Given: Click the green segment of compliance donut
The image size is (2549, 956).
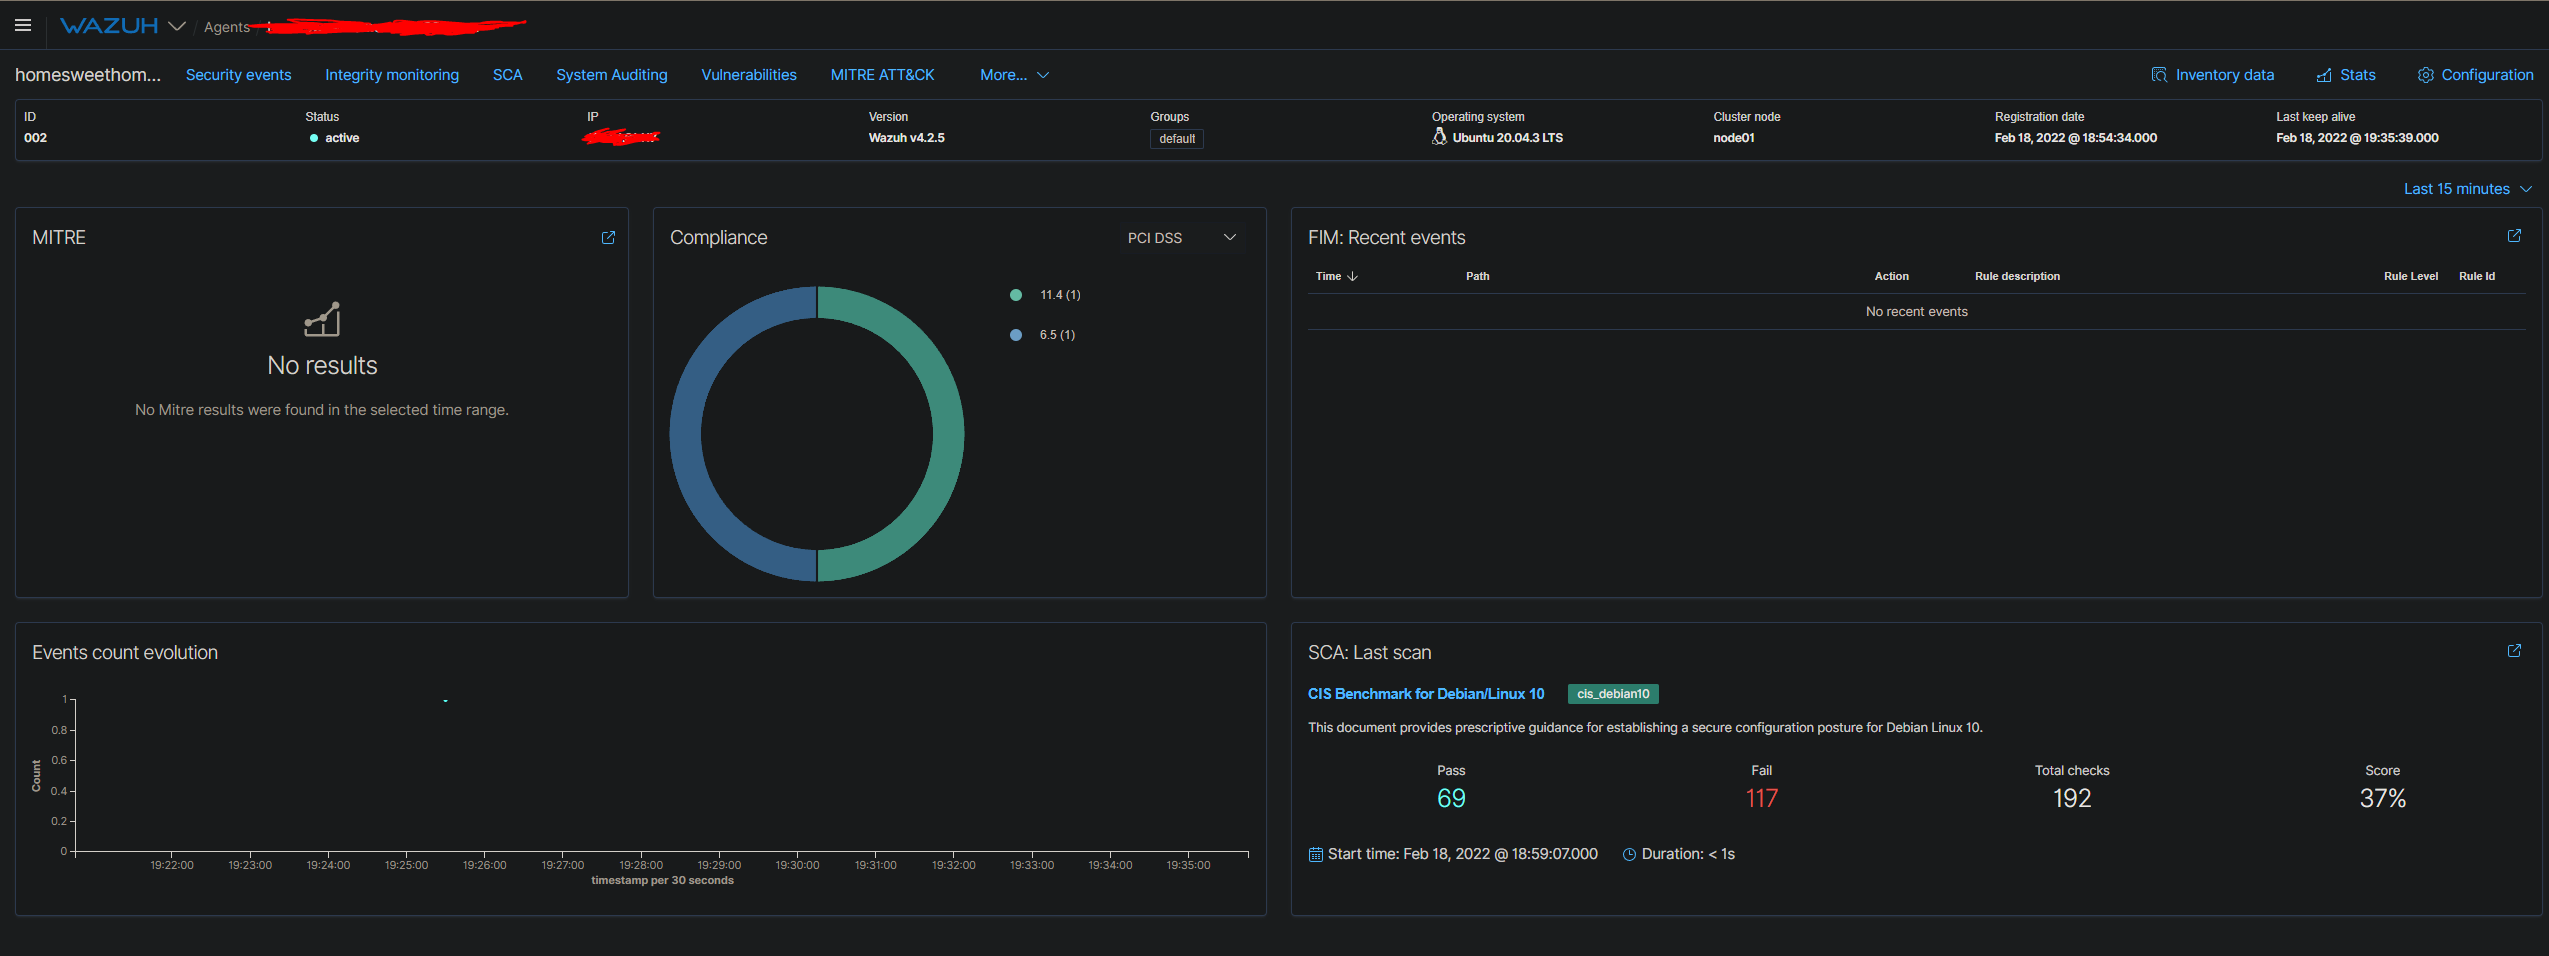Looking at the screenshot, I should click(x=947, y=434).
